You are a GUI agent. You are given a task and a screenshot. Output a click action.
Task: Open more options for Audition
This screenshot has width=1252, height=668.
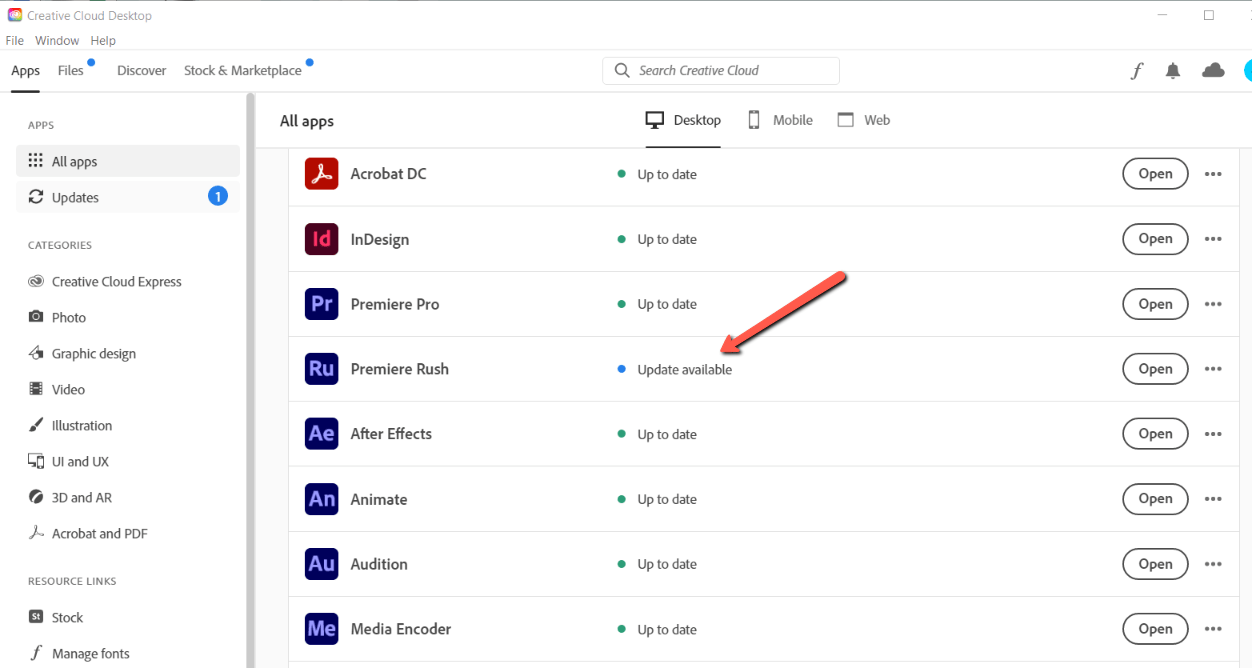click(1213, 564)
